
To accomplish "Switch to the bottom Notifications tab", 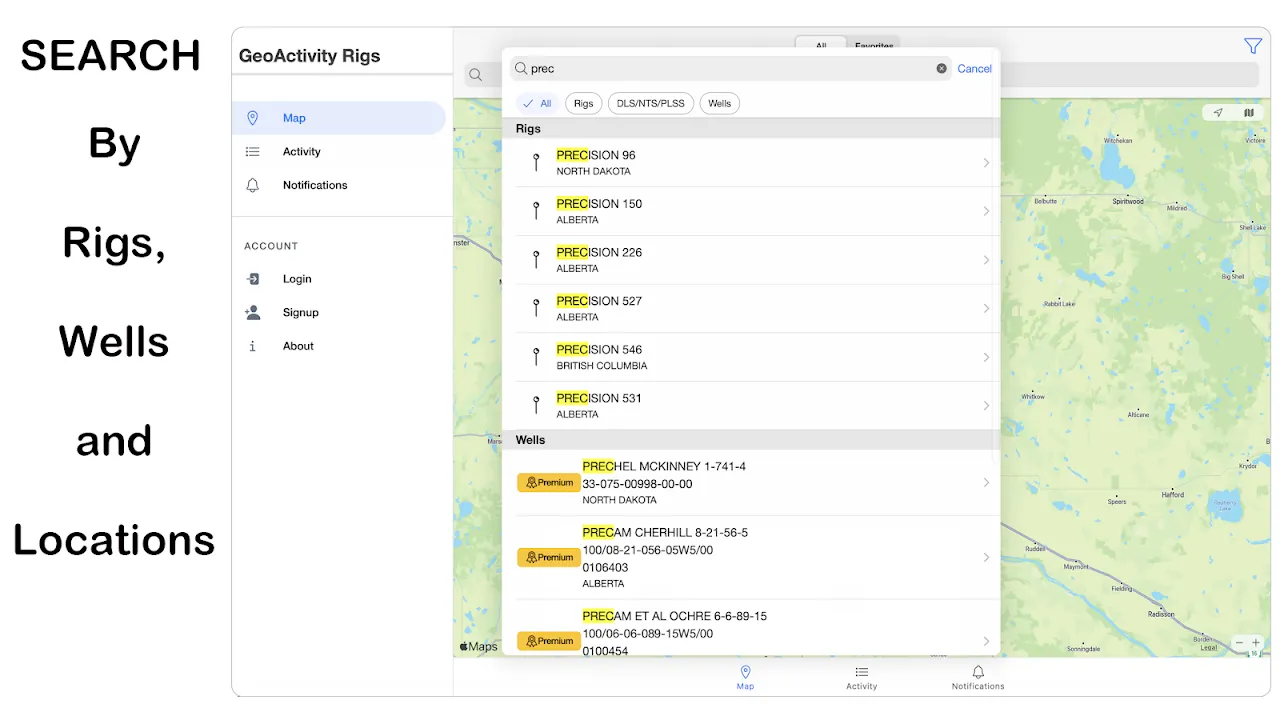I will pyautogui.click(x=978, y=678).
